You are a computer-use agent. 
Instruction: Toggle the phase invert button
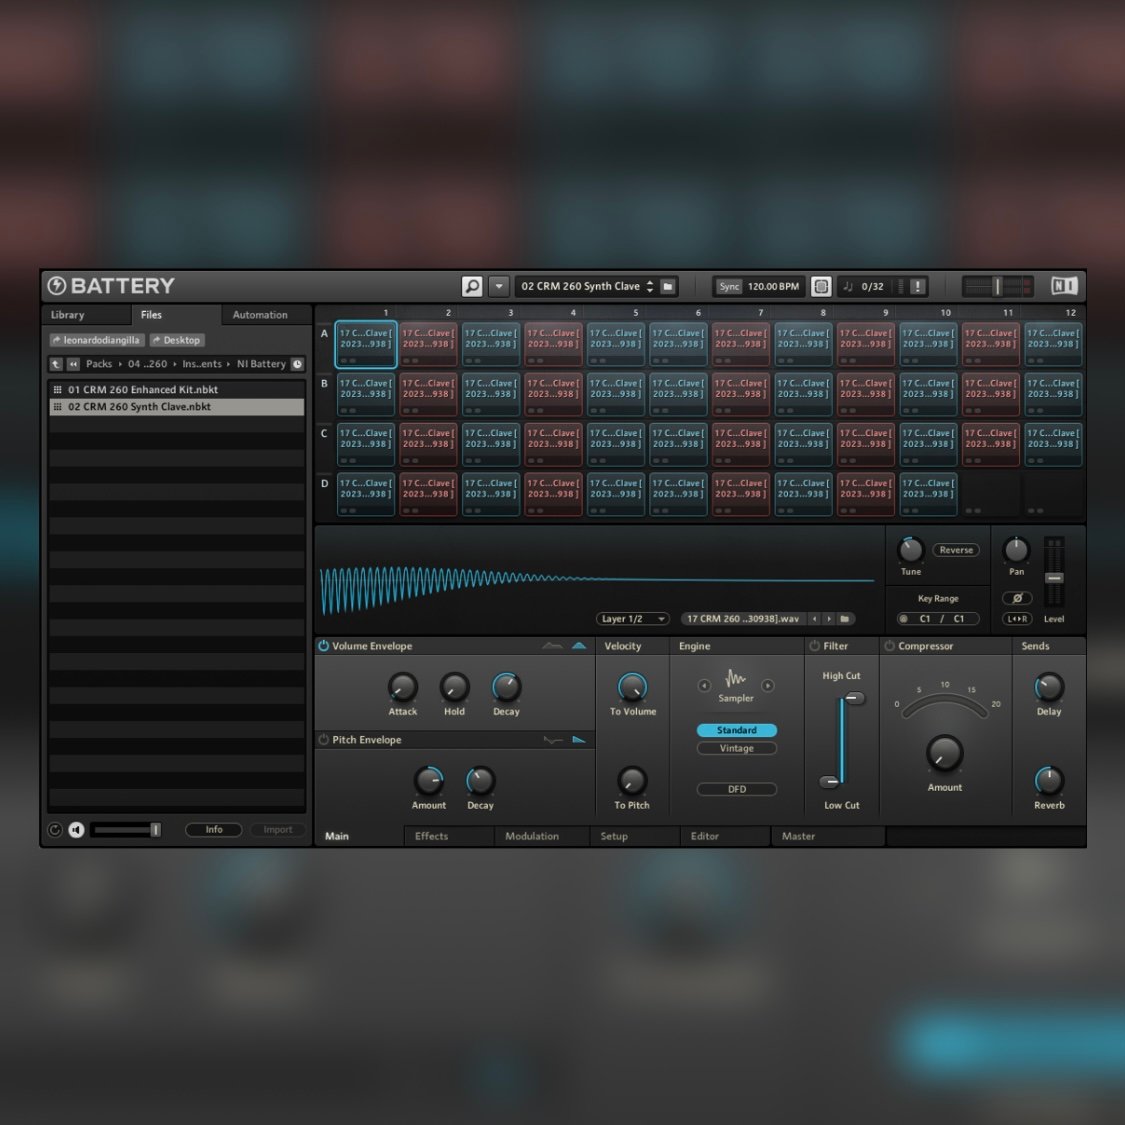coord(1017,598)
